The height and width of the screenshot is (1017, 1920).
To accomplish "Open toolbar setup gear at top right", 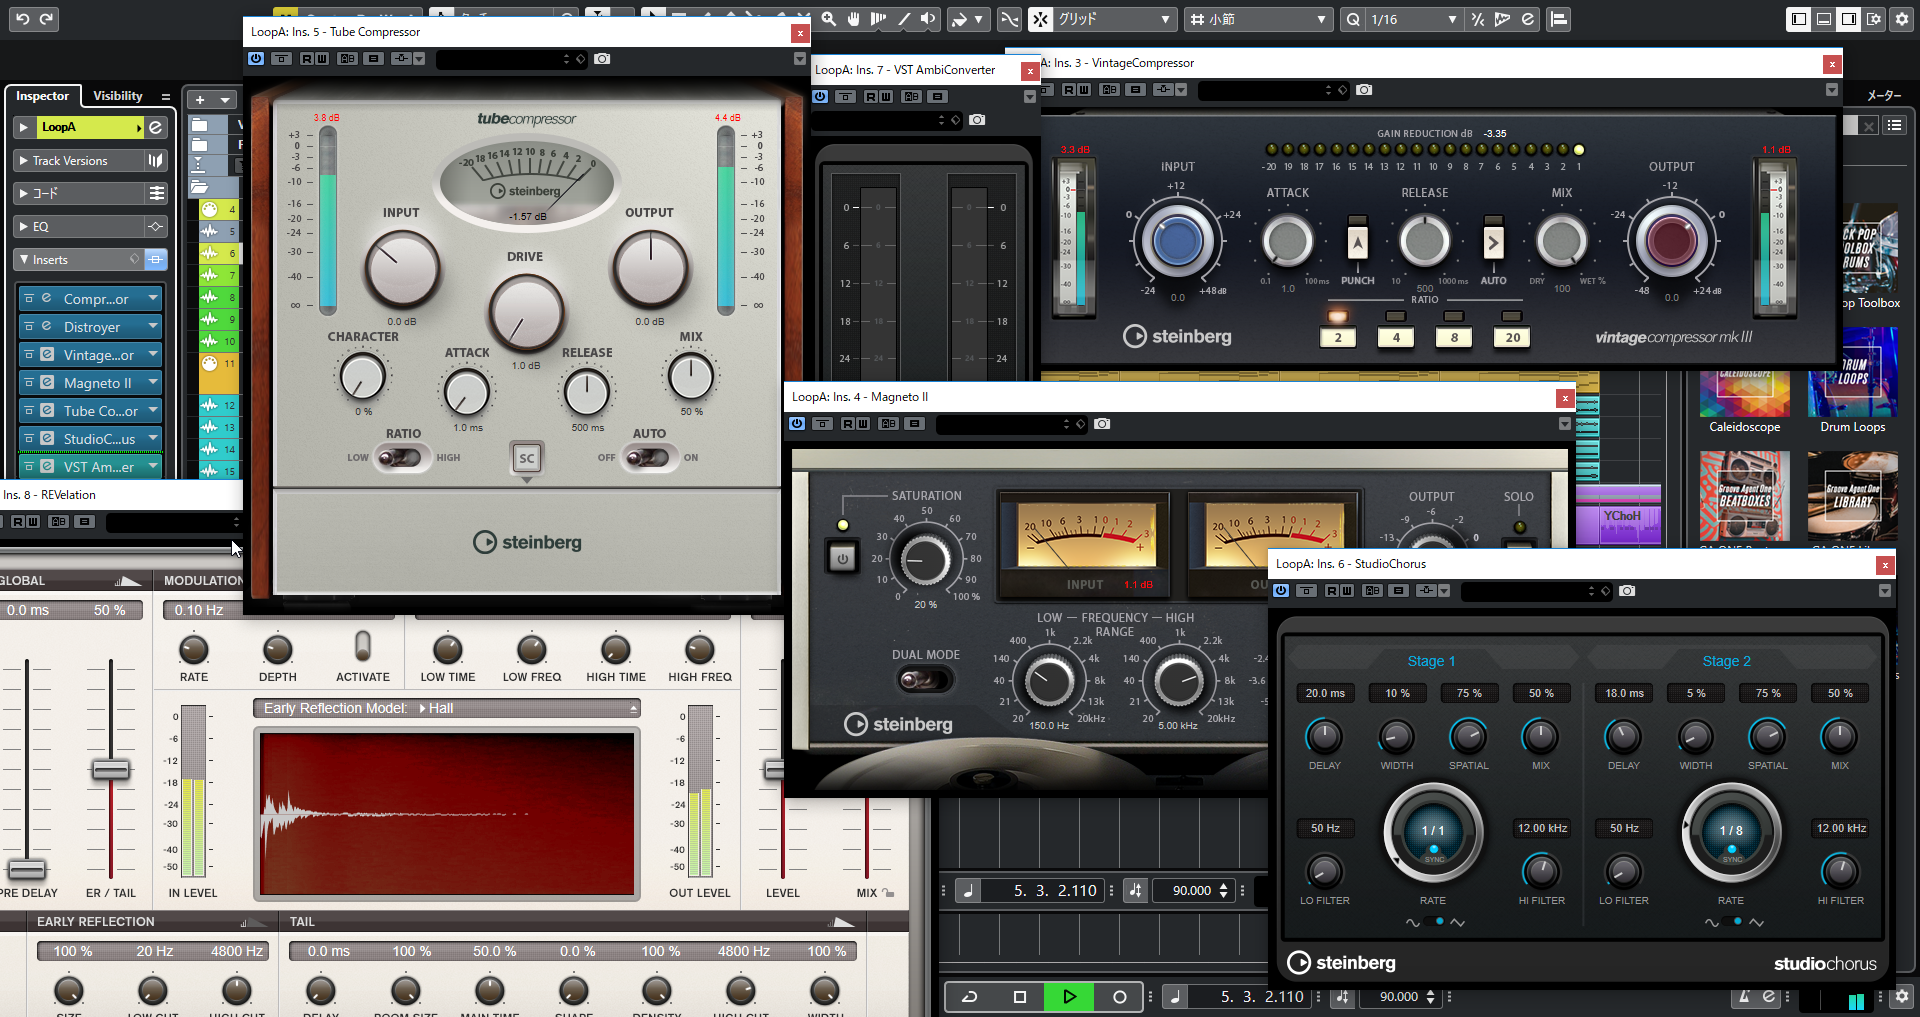I will (1902, 19).
